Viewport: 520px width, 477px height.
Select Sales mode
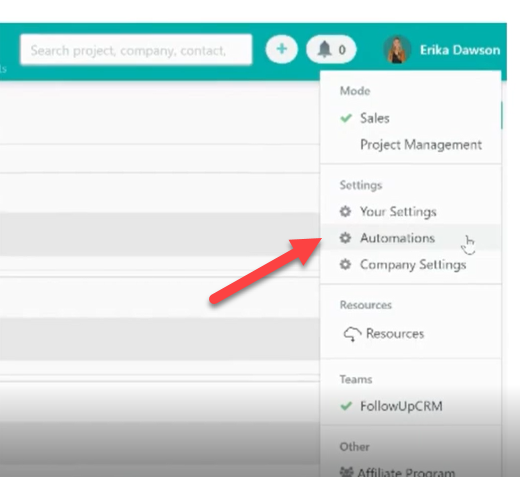pos(375,118)
